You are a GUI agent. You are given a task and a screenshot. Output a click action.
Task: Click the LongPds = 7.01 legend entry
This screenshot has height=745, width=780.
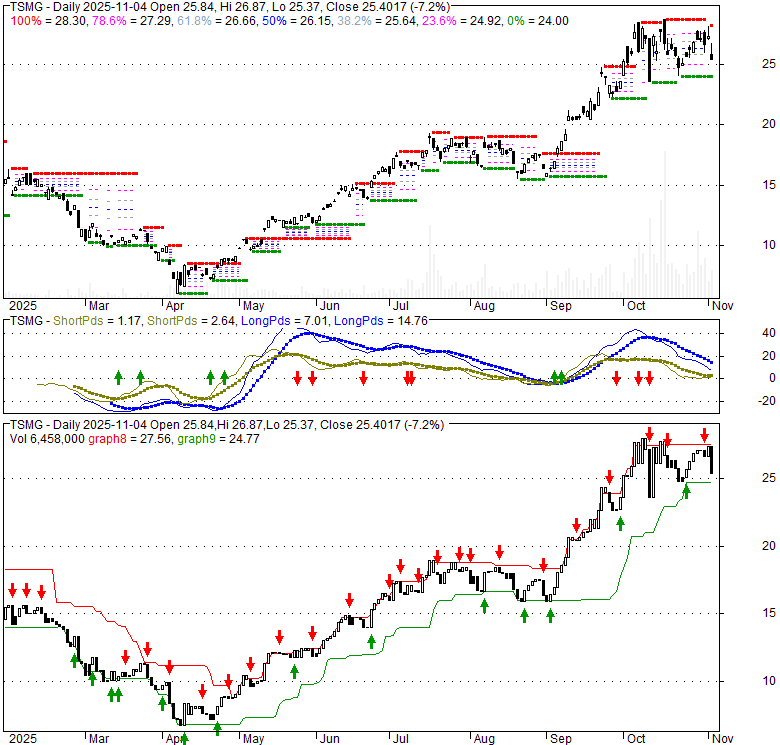pos(284,321)
